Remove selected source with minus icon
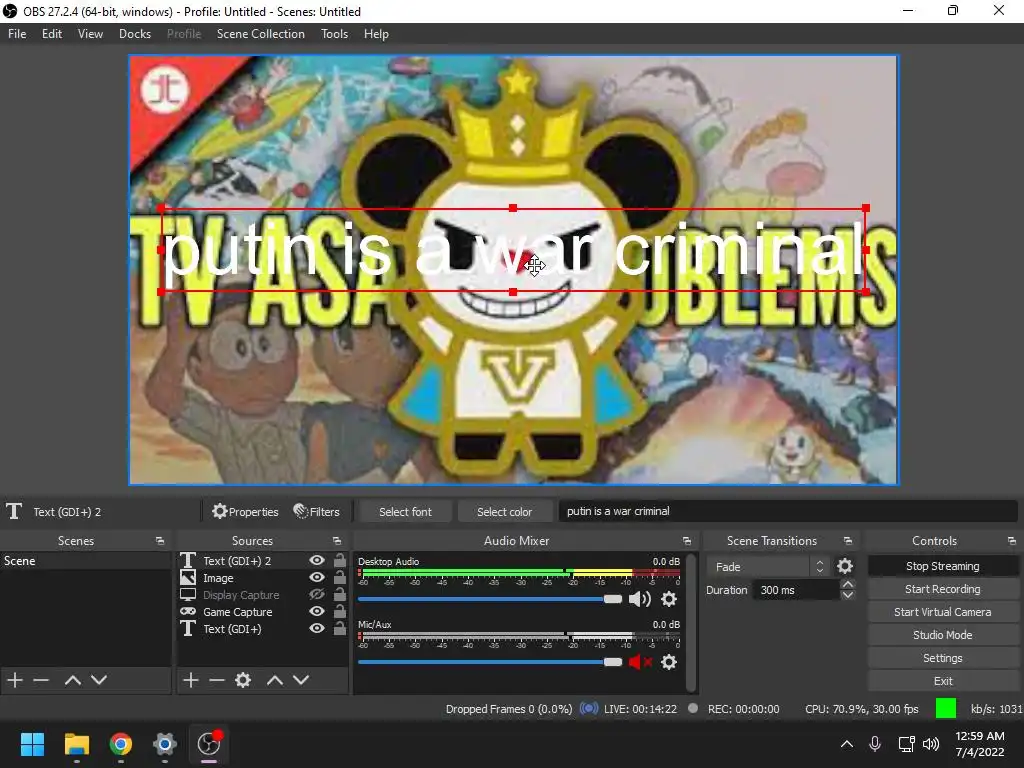1024x768 pixels. coord(217,680)
